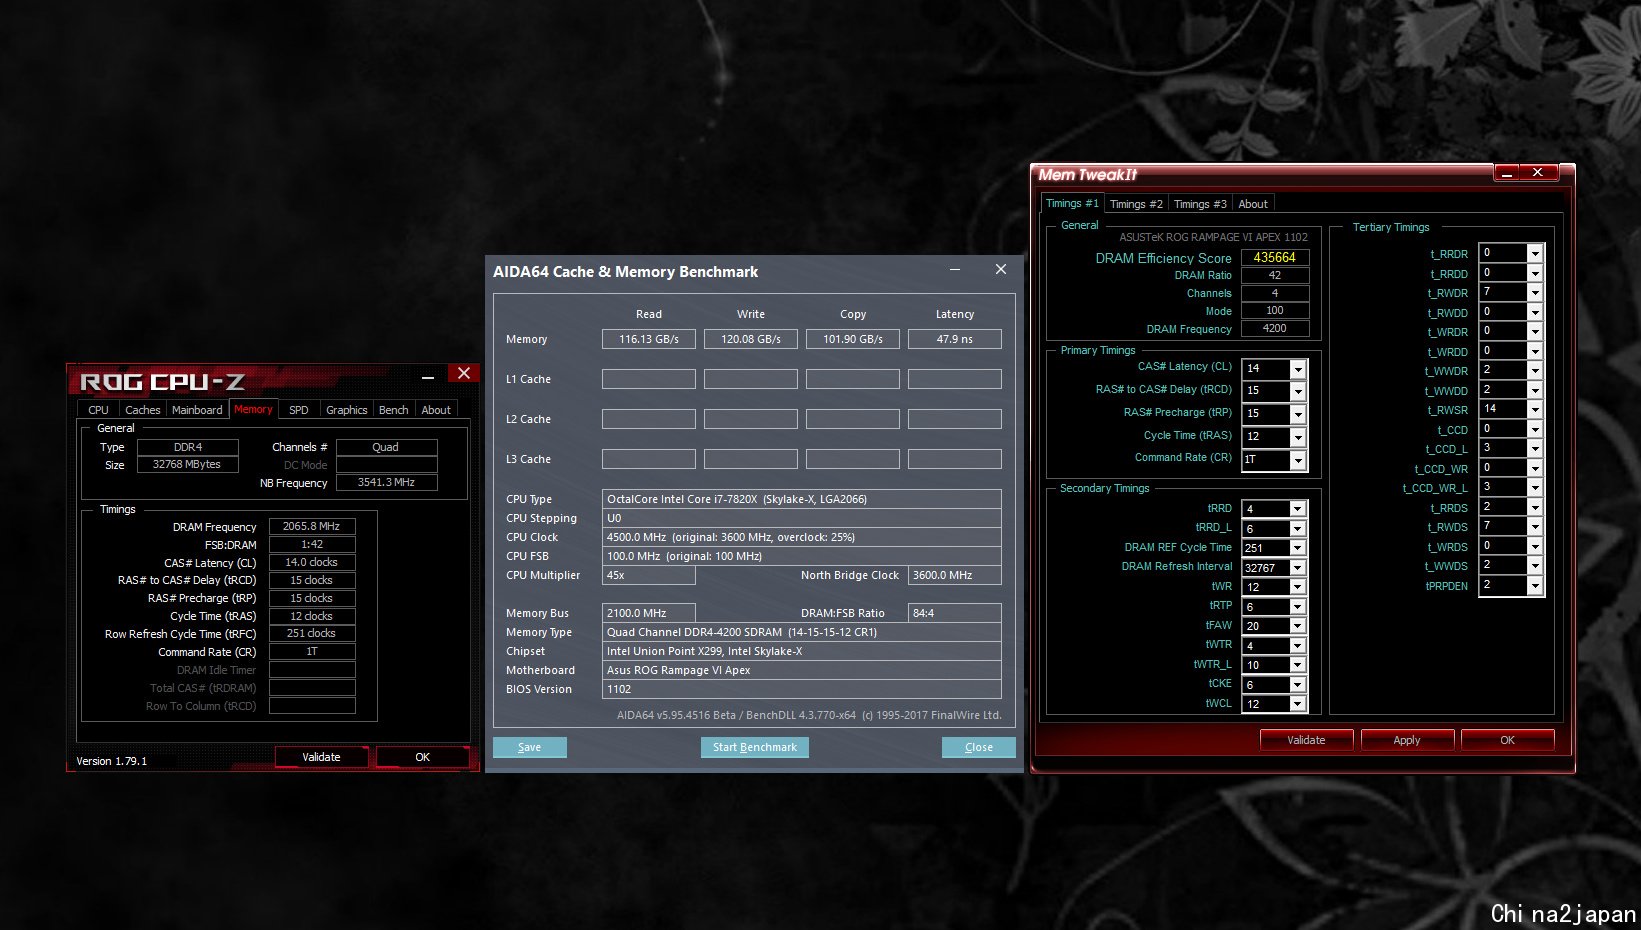Close the Mem TweakIt window
This screenshot has width=1641, height=930.
[1538, 172]
